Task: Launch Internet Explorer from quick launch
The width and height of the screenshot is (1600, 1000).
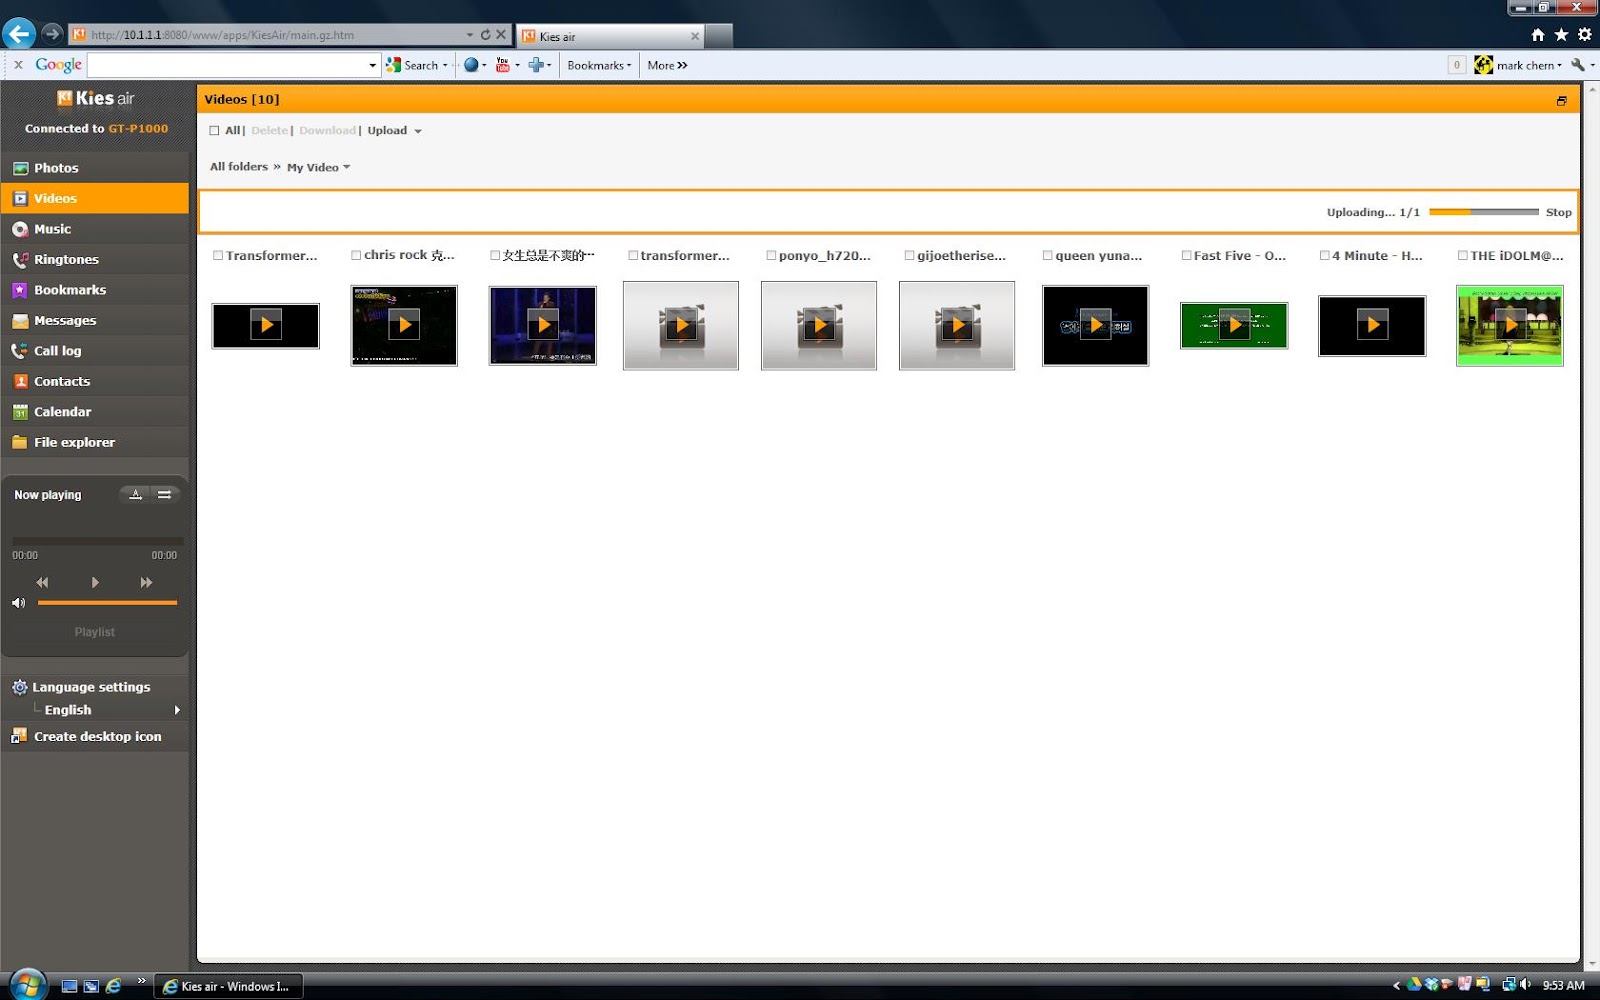Action: coord(114,986)
